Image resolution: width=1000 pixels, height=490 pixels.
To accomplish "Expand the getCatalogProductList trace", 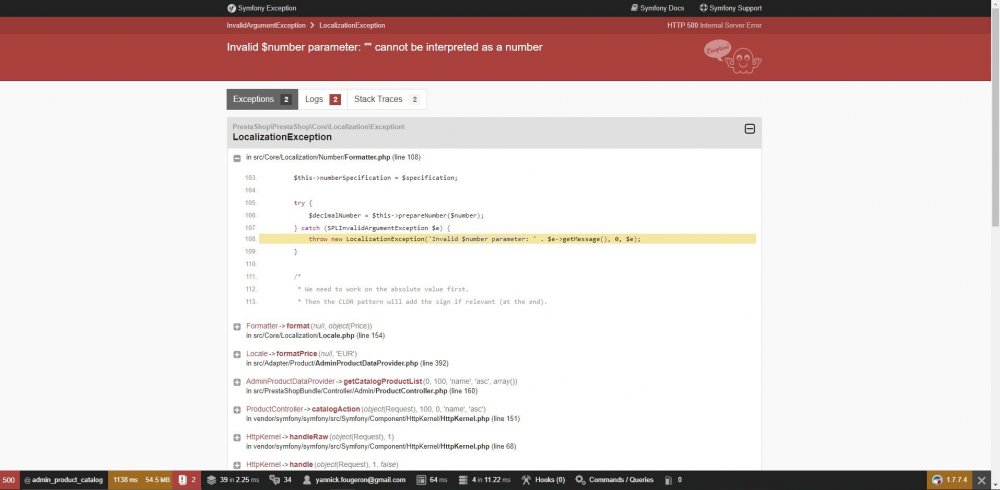I will click(237, 382).
